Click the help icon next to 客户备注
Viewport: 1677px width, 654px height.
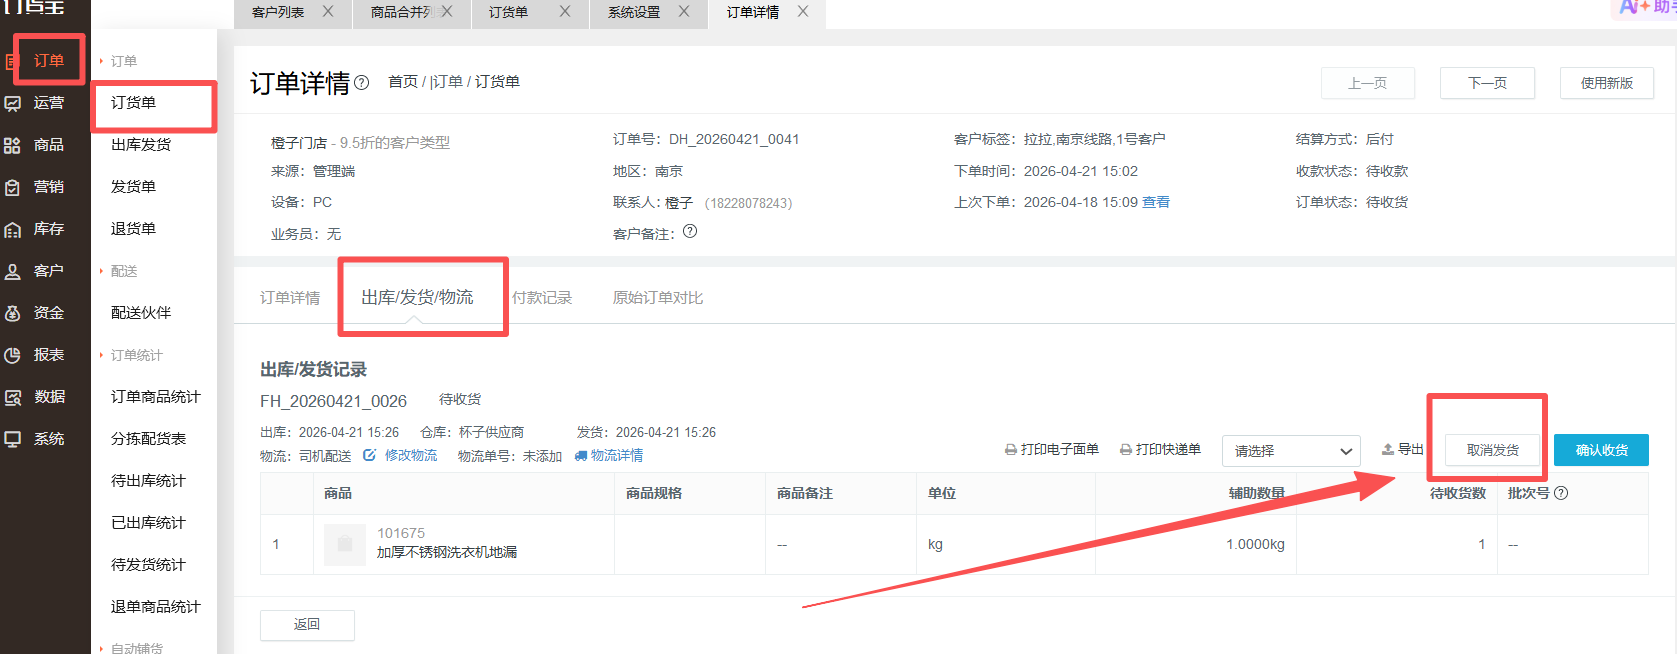pos(690,232)
